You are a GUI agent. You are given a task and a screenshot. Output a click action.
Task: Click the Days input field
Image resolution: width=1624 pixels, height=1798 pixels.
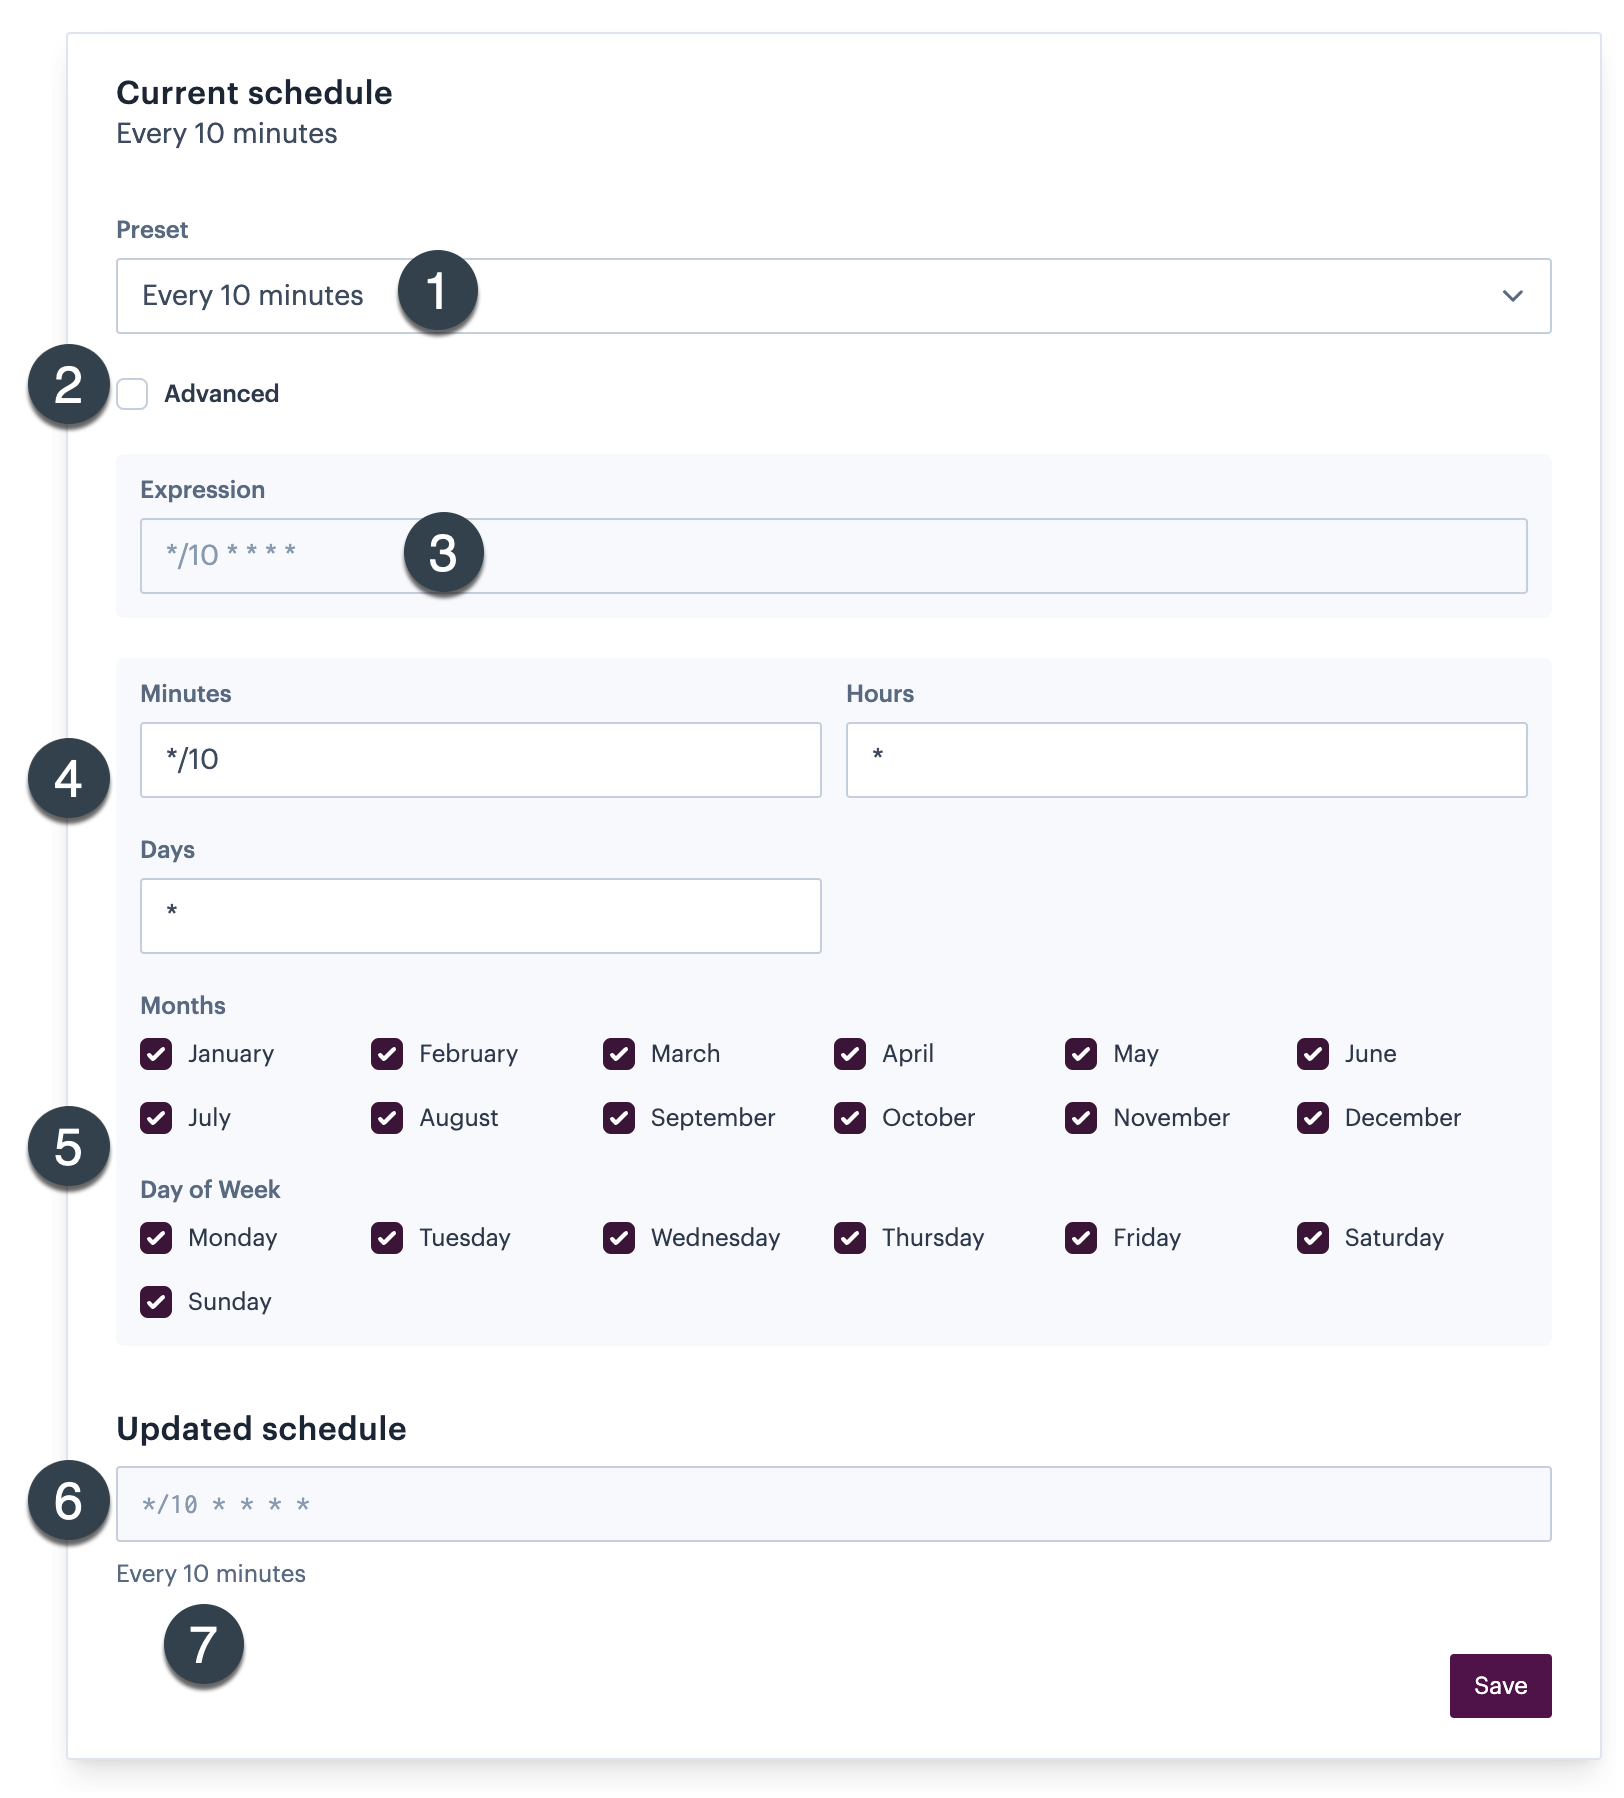[480, 916]
